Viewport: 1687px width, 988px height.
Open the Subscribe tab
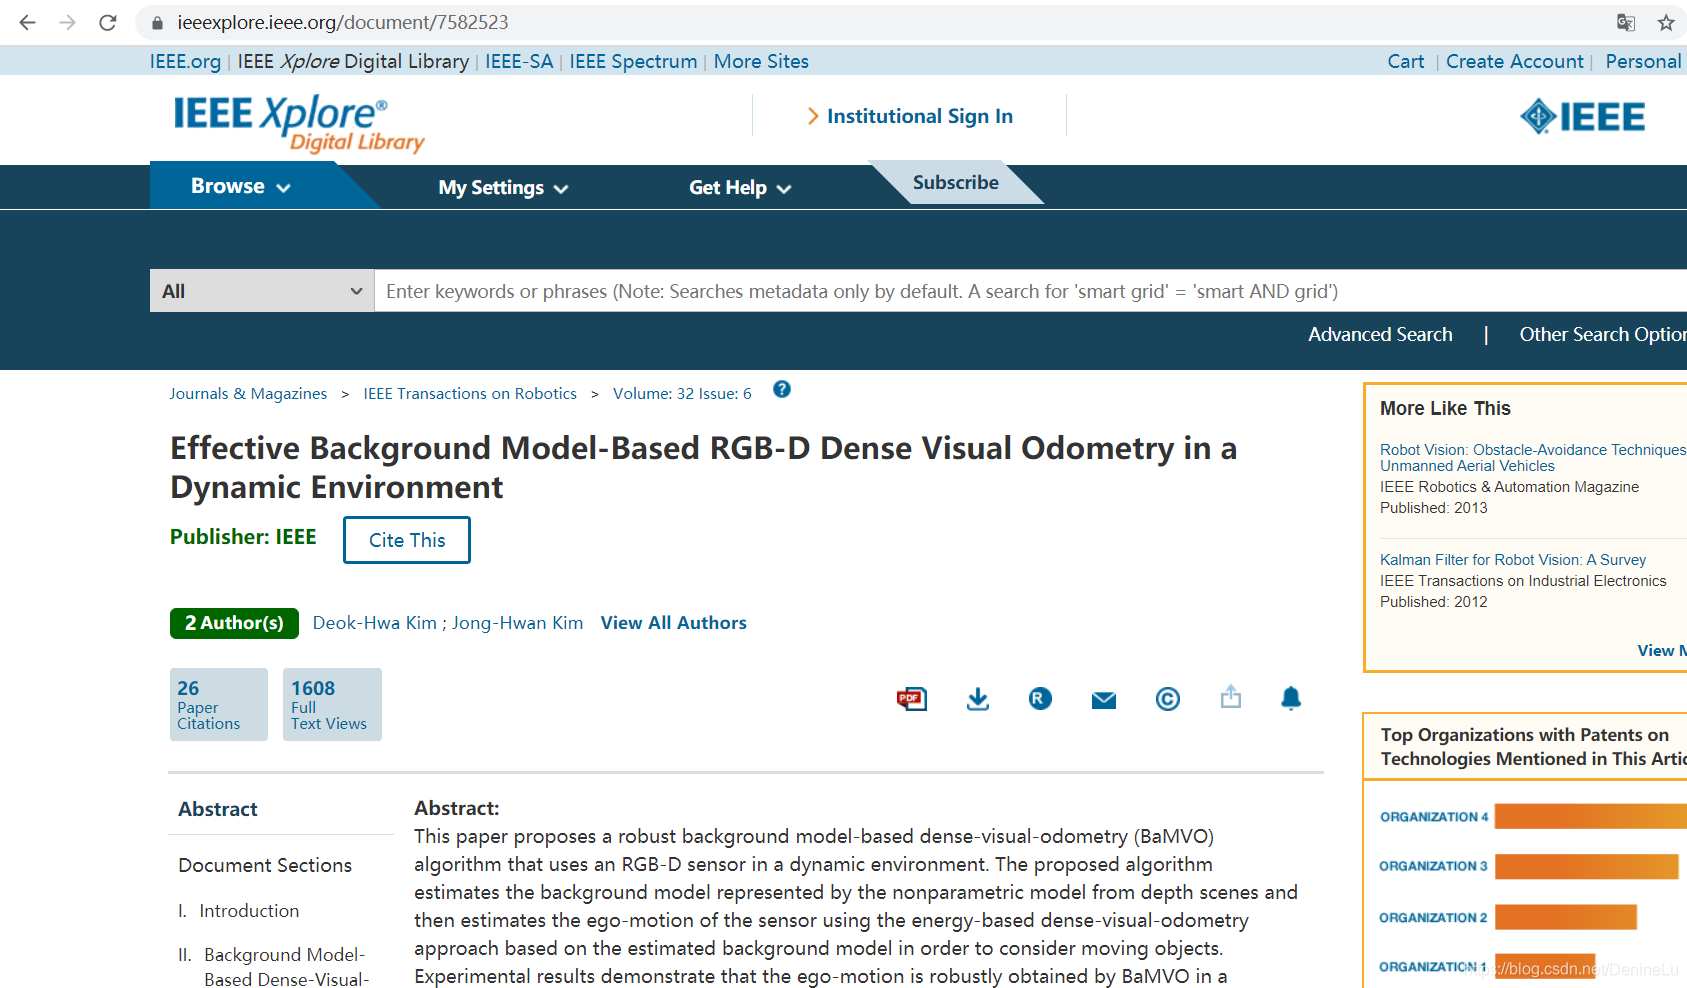coord(955,182)
